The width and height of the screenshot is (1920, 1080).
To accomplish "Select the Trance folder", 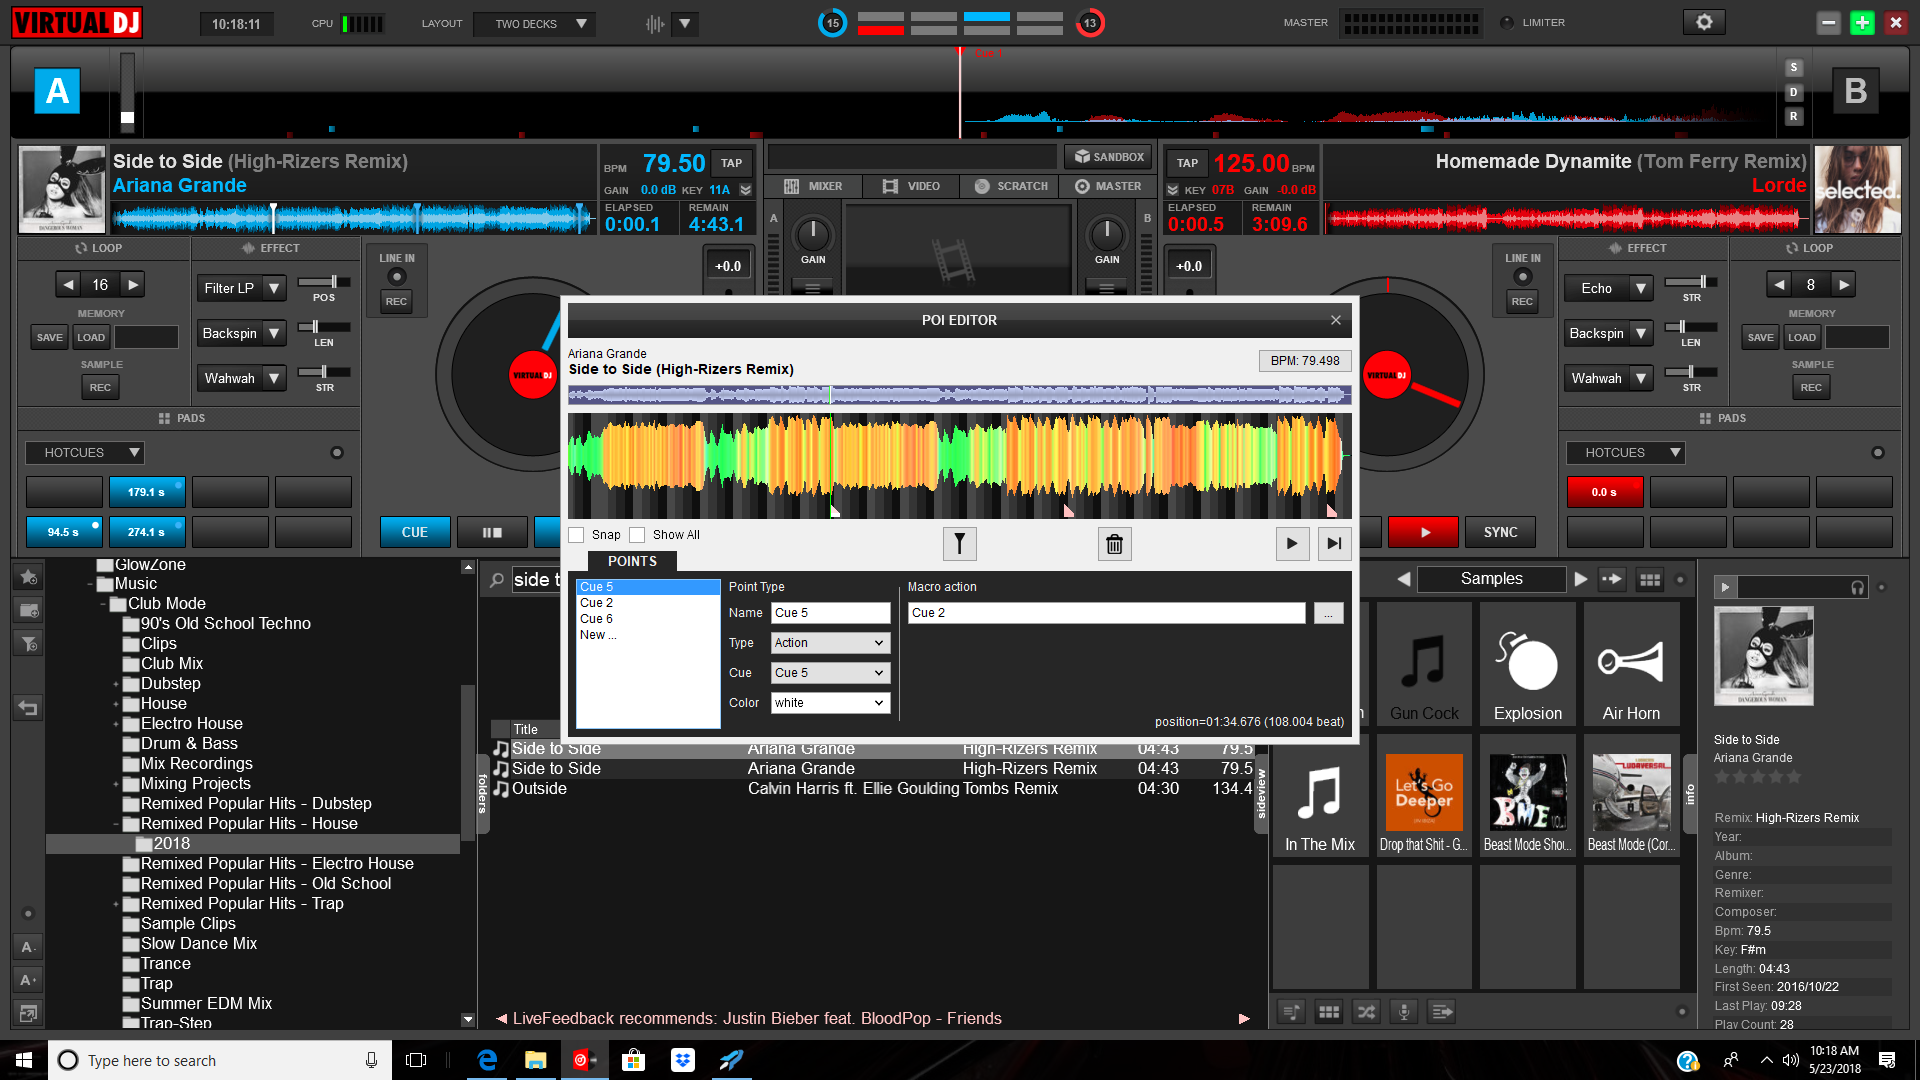I will point(166,964).
